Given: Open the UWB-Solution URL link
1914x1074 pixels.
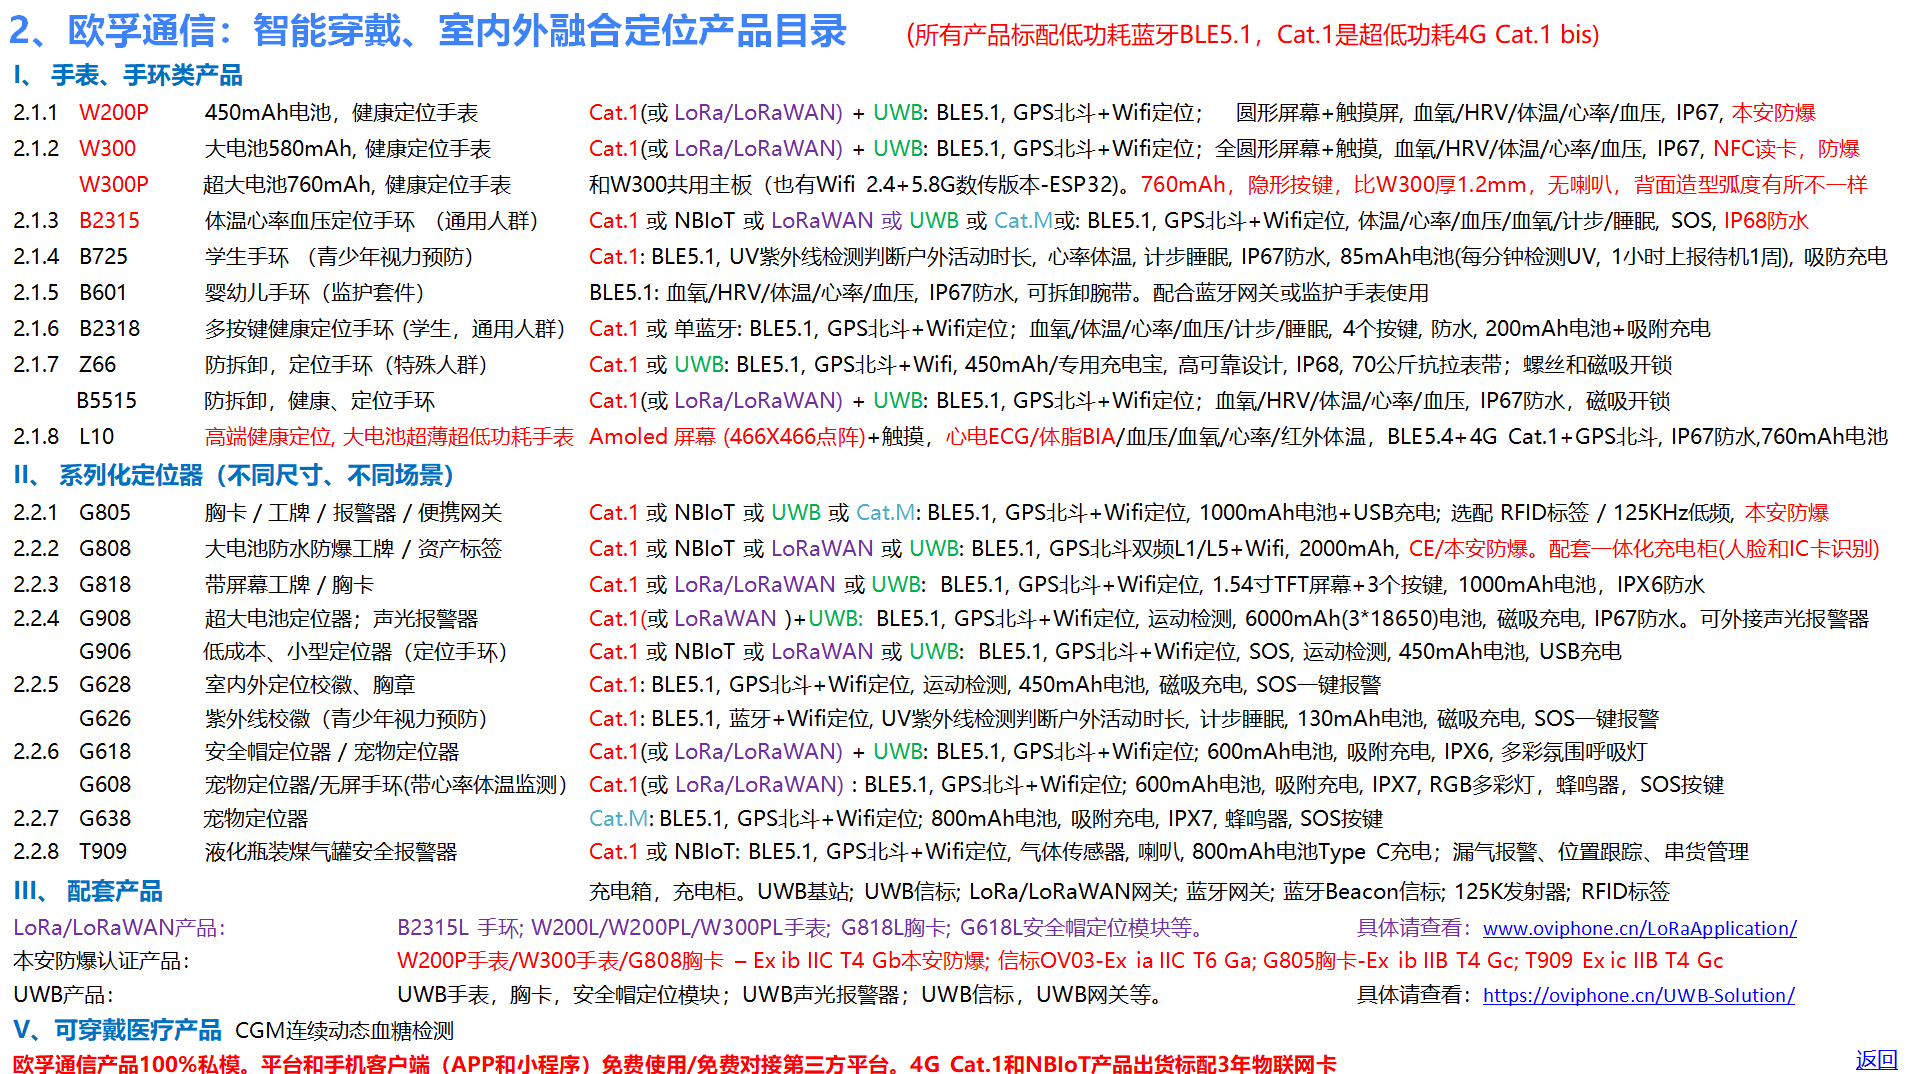Looking at the screenshot, I should [x=1638, y=995].
